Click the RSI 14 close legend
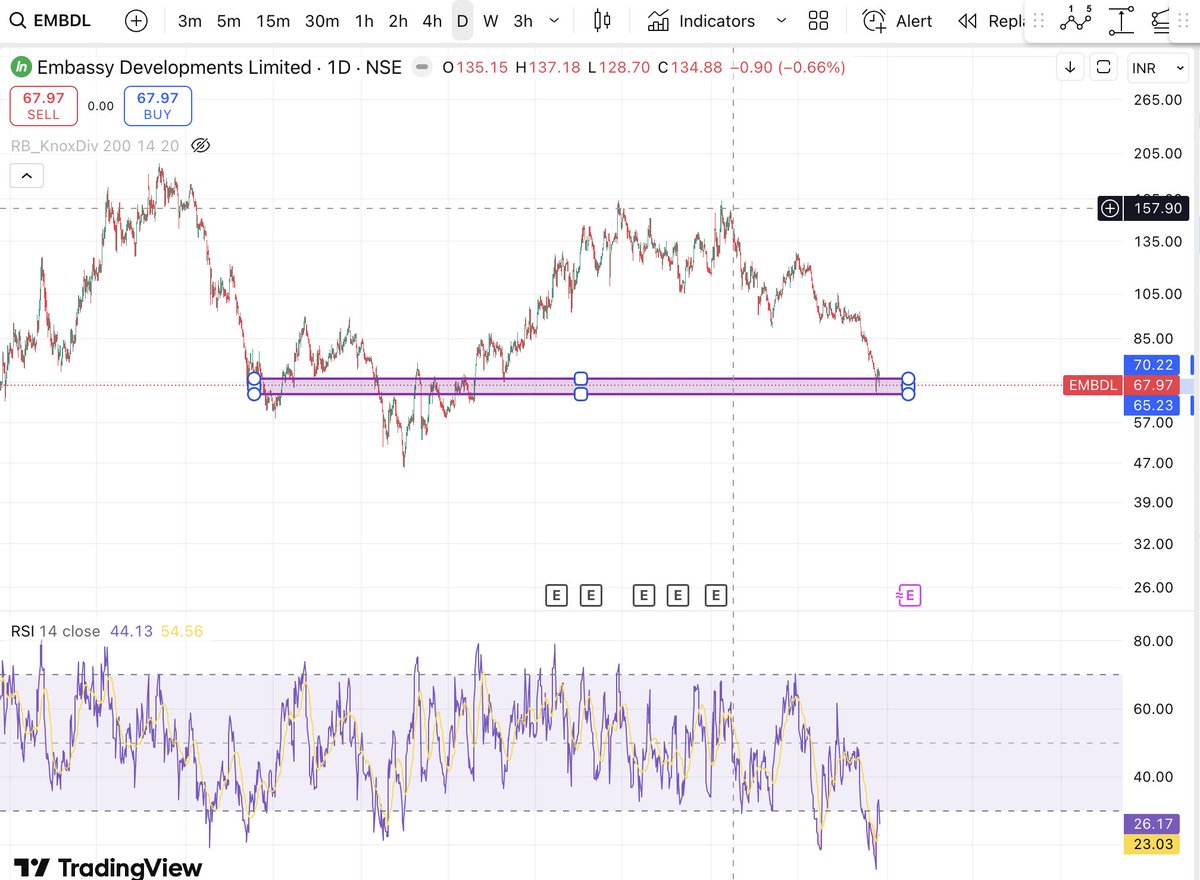The height and width of the screenshot is (880, 1200). [x=56, y=631]
